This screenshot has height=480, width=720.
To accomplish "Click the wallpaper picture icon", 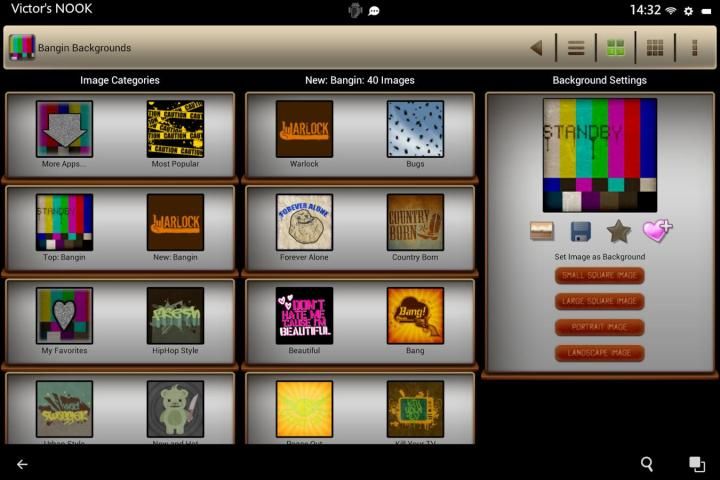I will coord(542,232).
